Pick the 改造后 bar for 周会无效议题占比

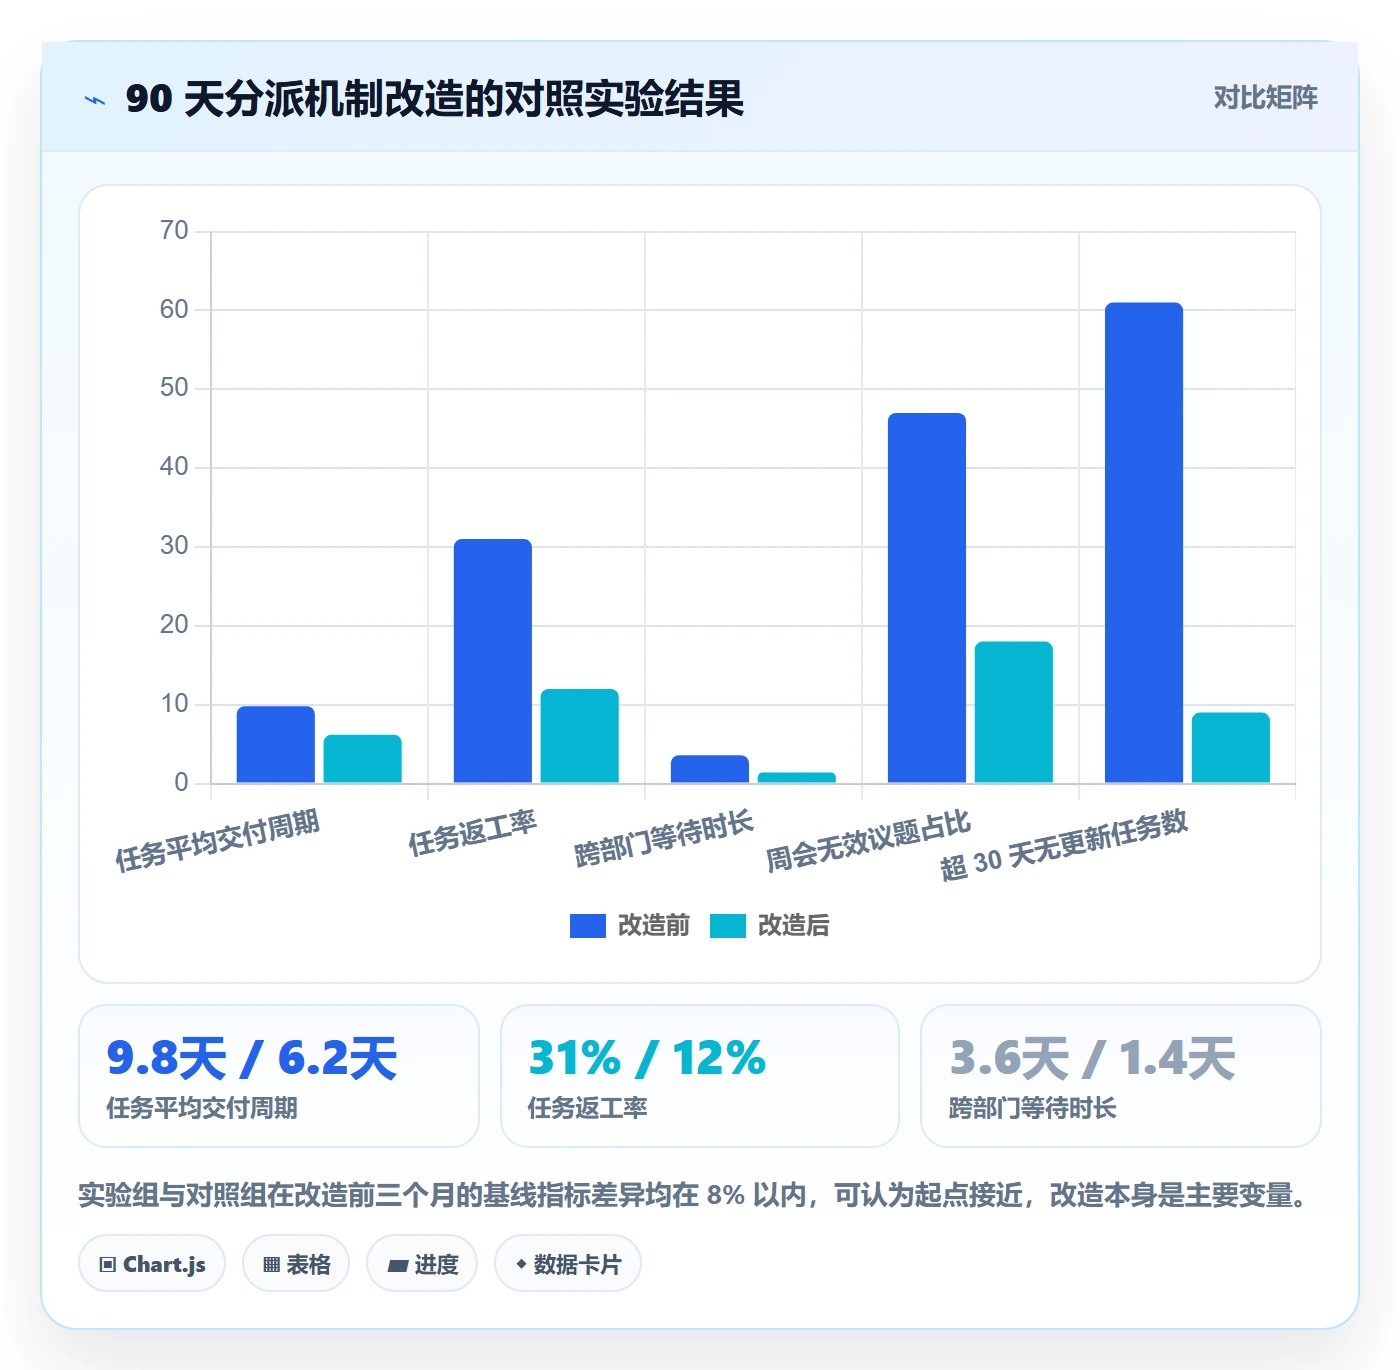click(1014, 712)
